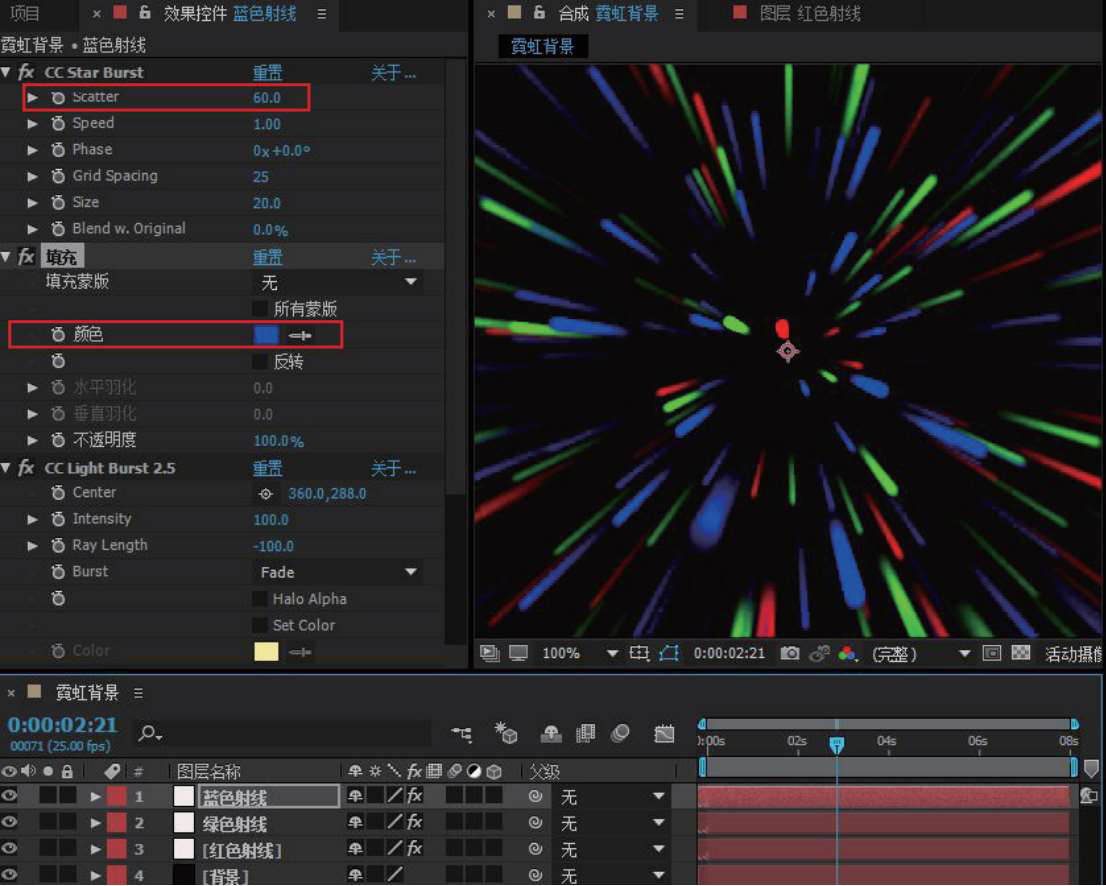Click the Scatter stopwatch icon
The image size is (1106, 886).
(x=58, y=97)
